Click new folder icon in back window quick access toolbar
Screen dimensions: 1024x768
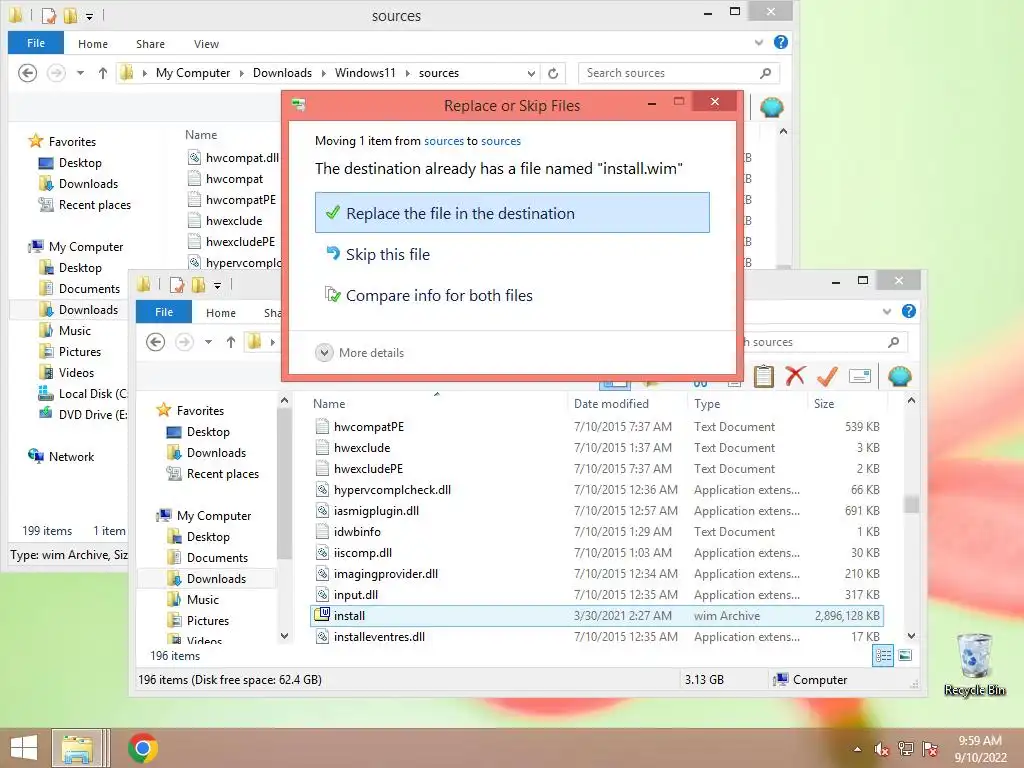click(70, 14)
